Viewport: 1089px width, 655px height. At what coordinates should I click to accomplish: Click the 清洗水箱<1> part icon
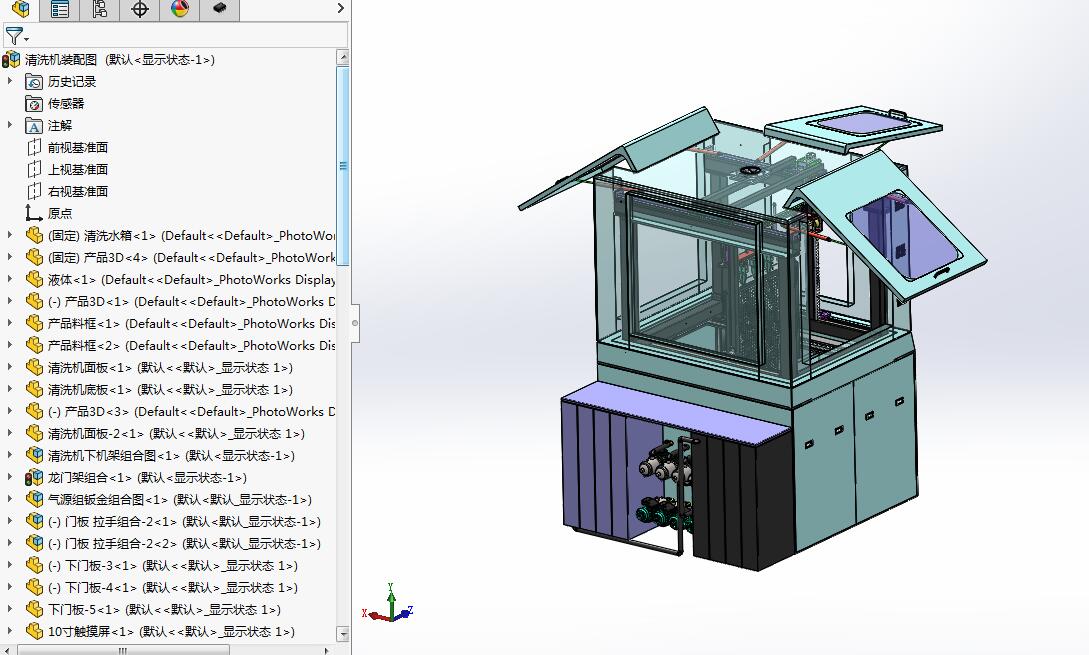(34, 235)
